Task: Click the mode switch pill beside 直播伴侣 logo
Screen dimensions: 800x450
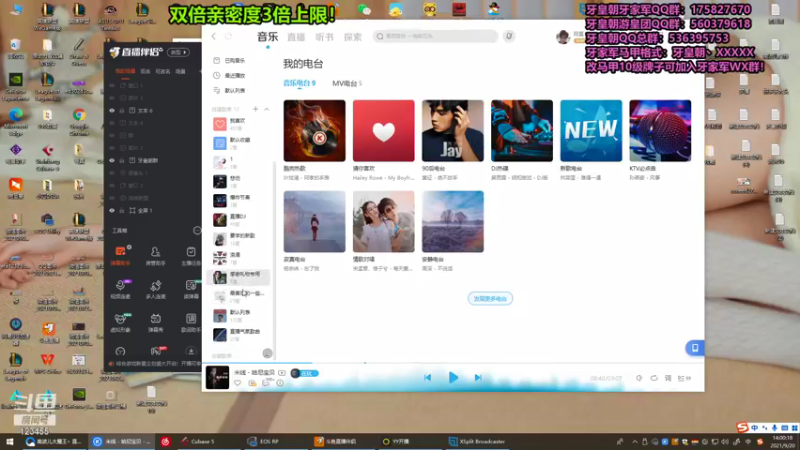Action: [178, 52]
